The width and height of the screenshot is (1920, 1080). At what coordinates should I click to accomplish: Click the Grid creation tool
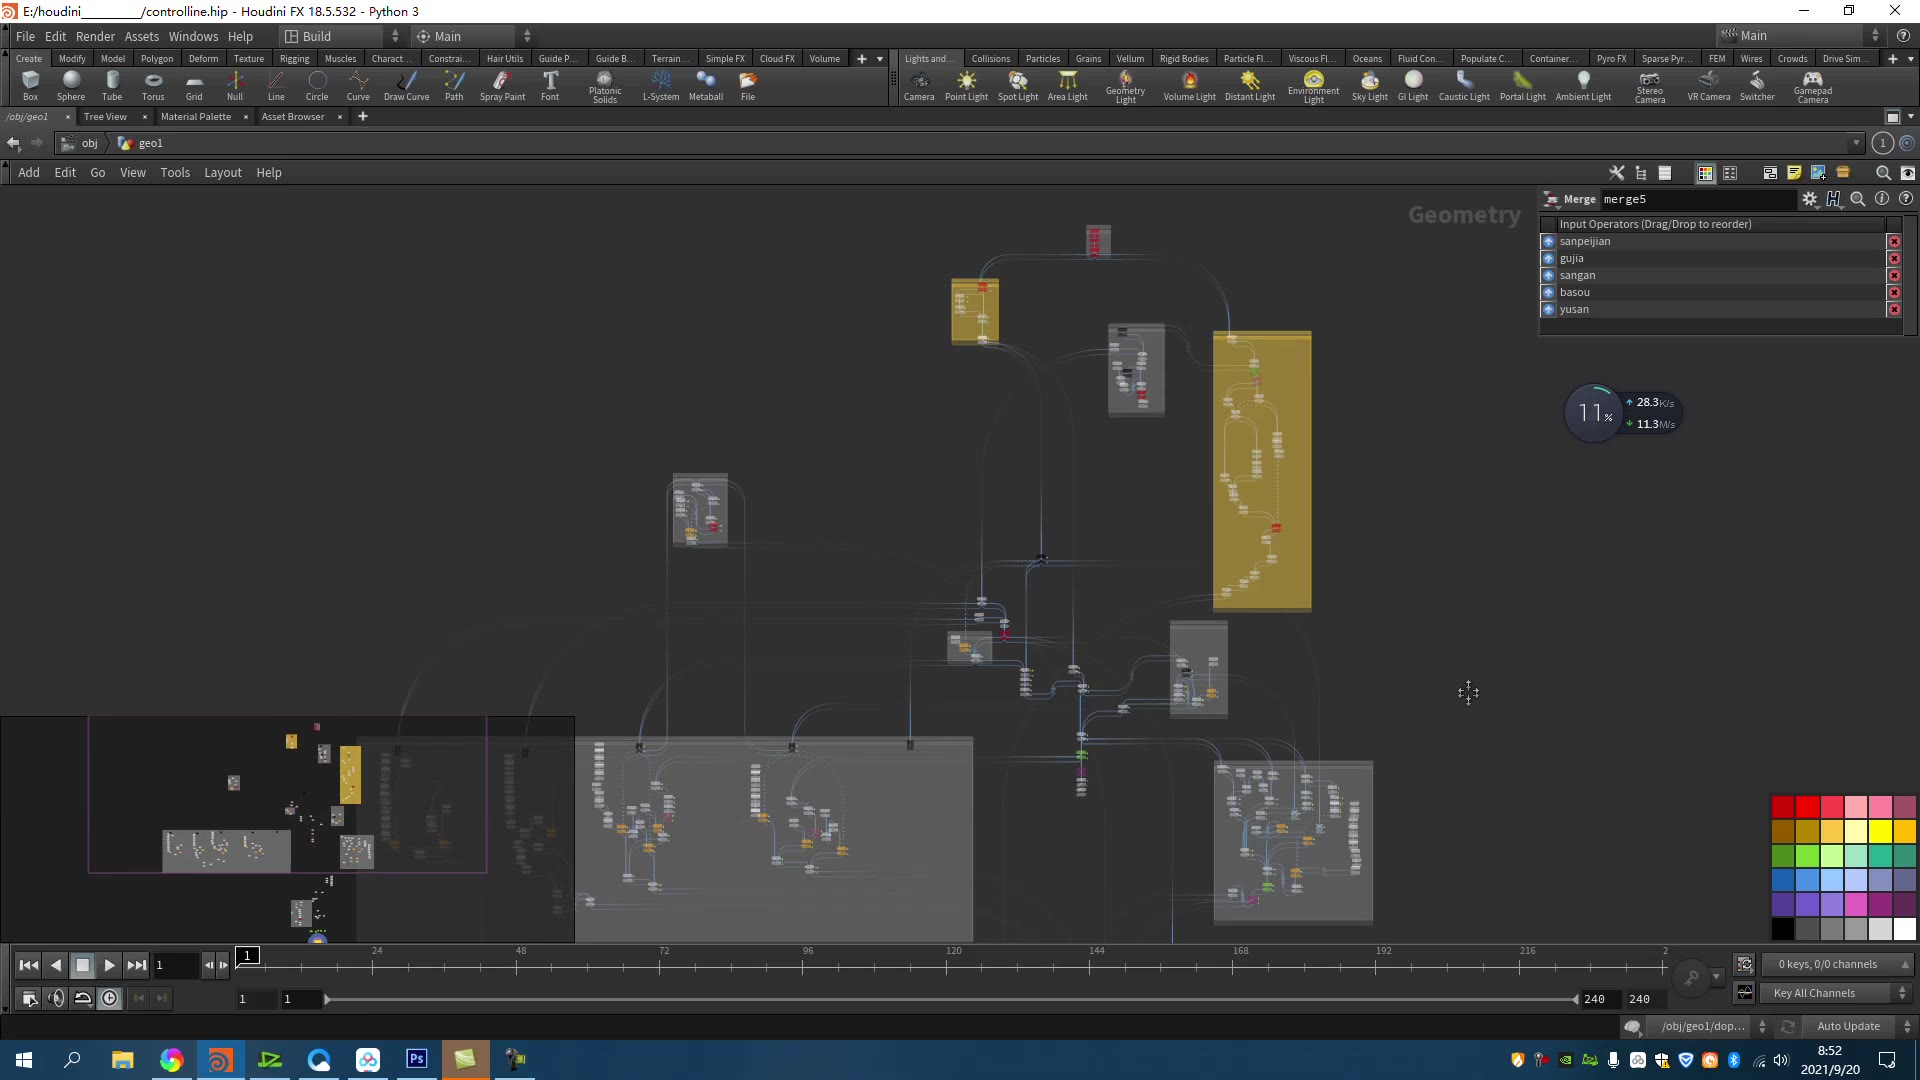tap(194, 86)
